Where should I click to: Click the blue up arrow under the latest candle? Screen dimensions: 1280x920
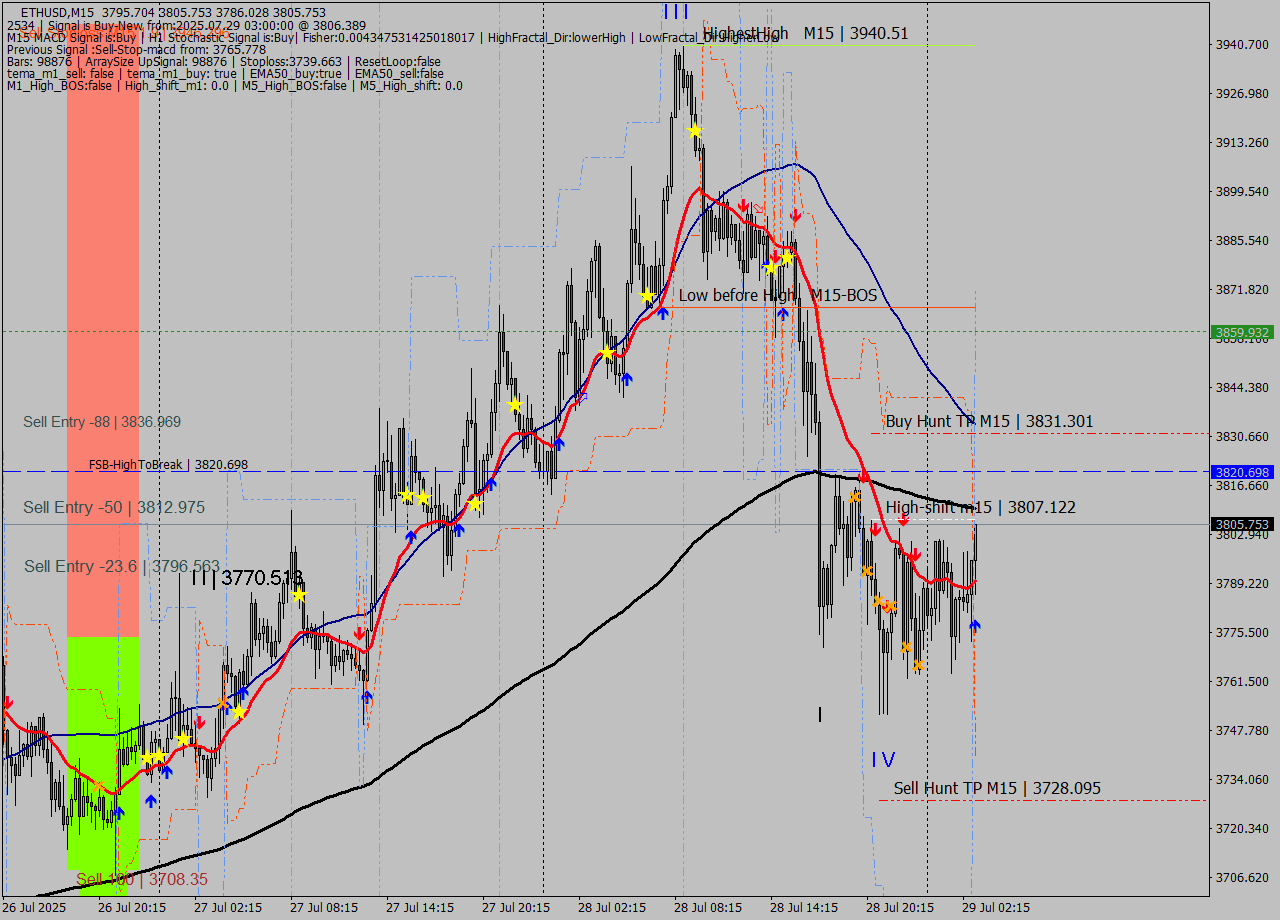click(x=975, y=625)
